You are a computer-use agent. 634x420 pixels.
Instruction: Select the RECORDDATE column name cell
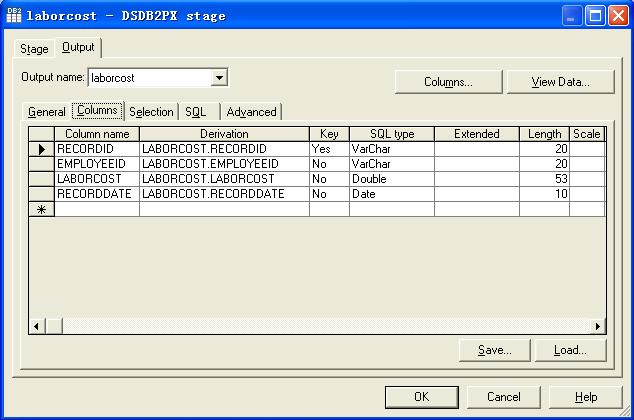(97, 194)
